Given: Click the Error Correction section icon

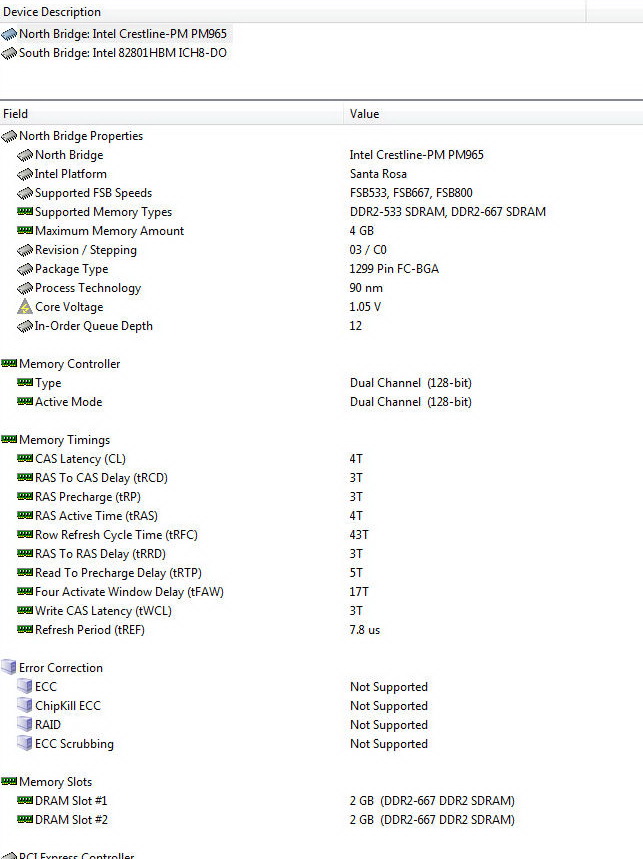Looking at the screenshot, I should [x=10, y=668].
